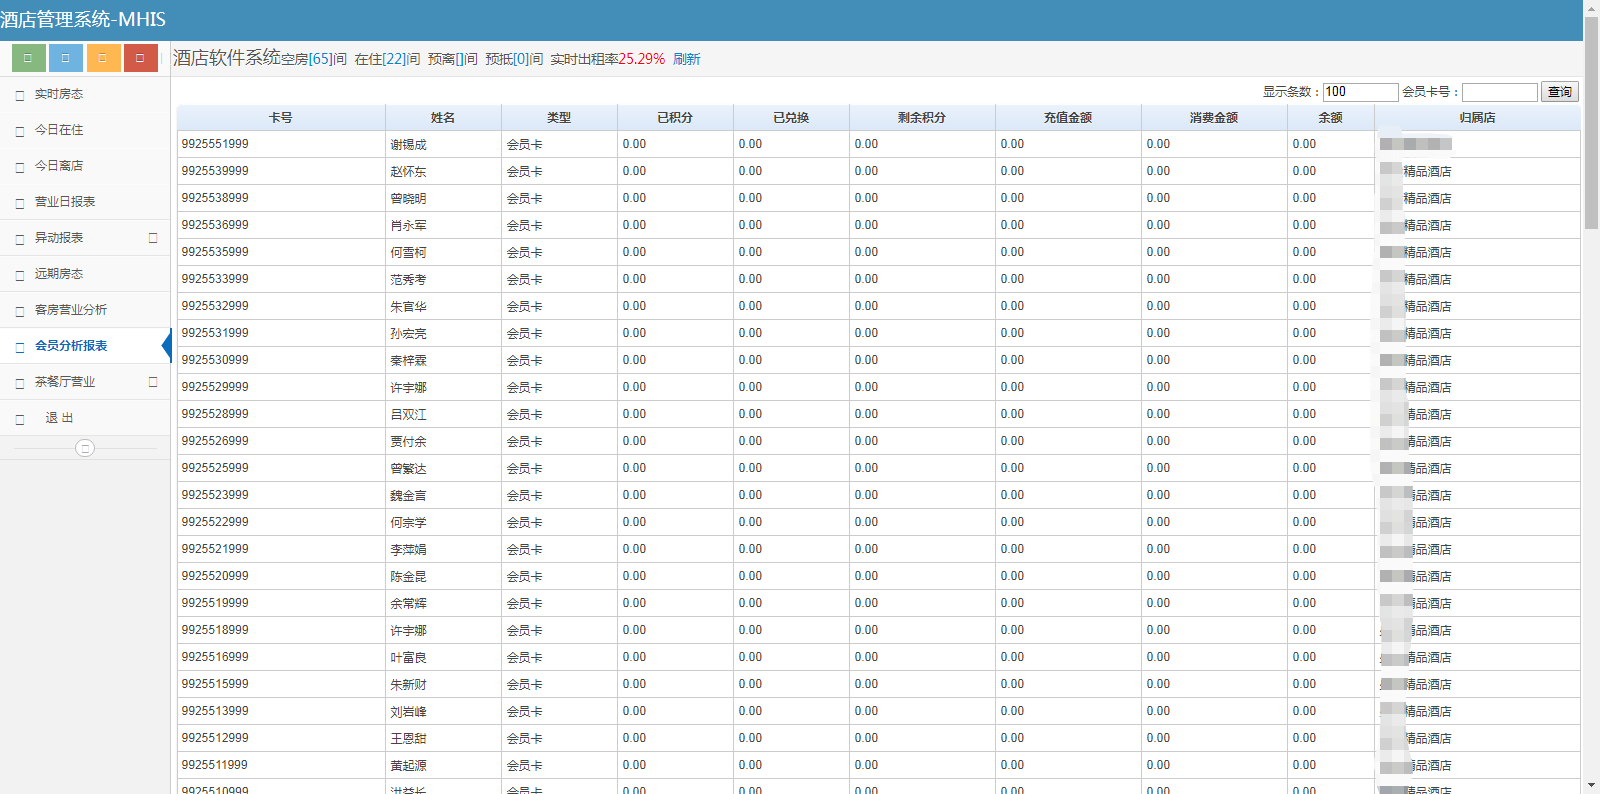Click card number 9925533999
This screenshot has width=1600, height=794.
coord(215,279)
